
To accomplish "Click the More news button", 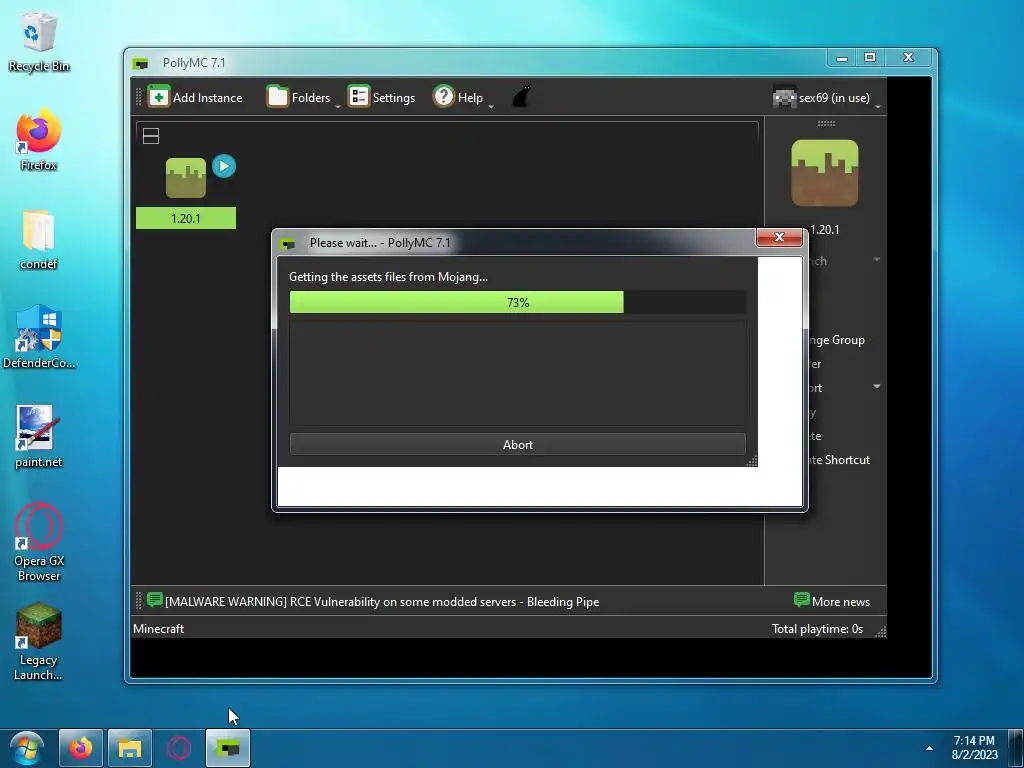I will (832, 601).
